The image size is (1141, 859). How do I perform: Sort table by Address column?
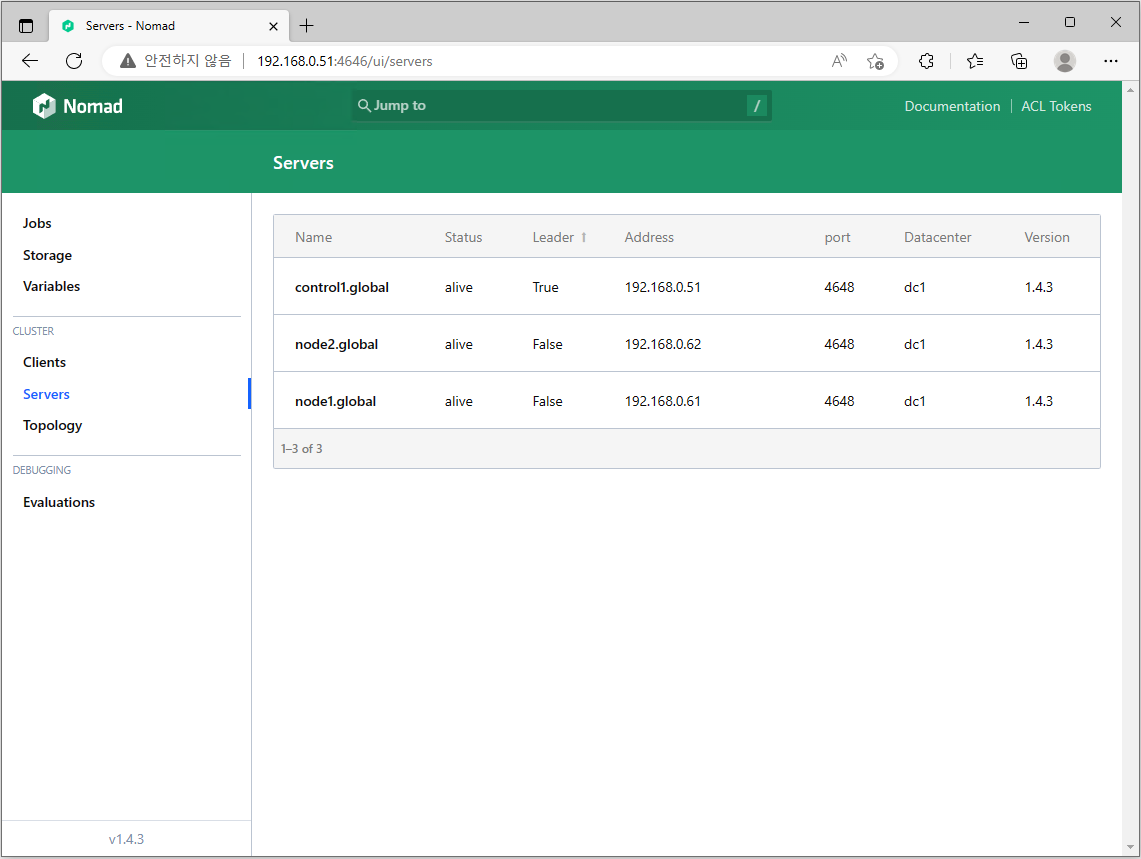[x=649, y=237]
